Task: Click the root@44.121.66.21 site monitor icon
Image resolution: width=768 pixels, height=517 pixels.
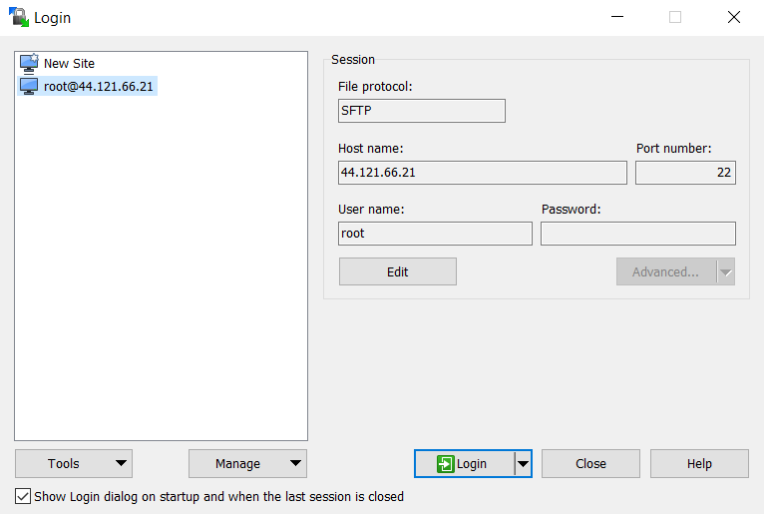Action: pyautogui.click(x=29, y=86)
